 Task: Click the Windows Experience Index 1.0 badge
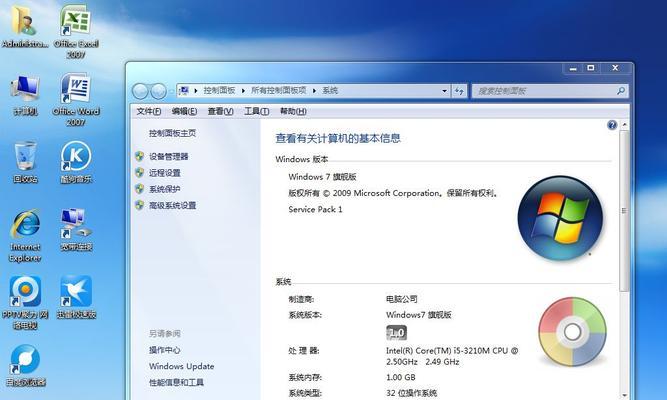click(396, 332)
